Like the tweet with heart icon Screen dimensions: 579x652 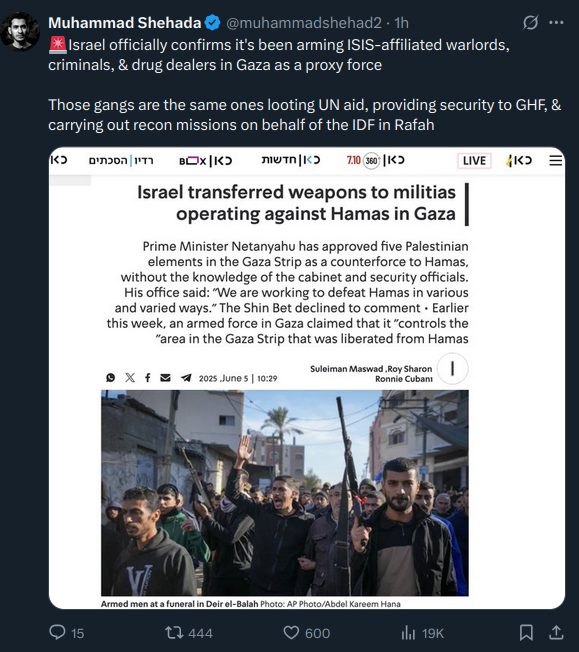pos(291,632)
